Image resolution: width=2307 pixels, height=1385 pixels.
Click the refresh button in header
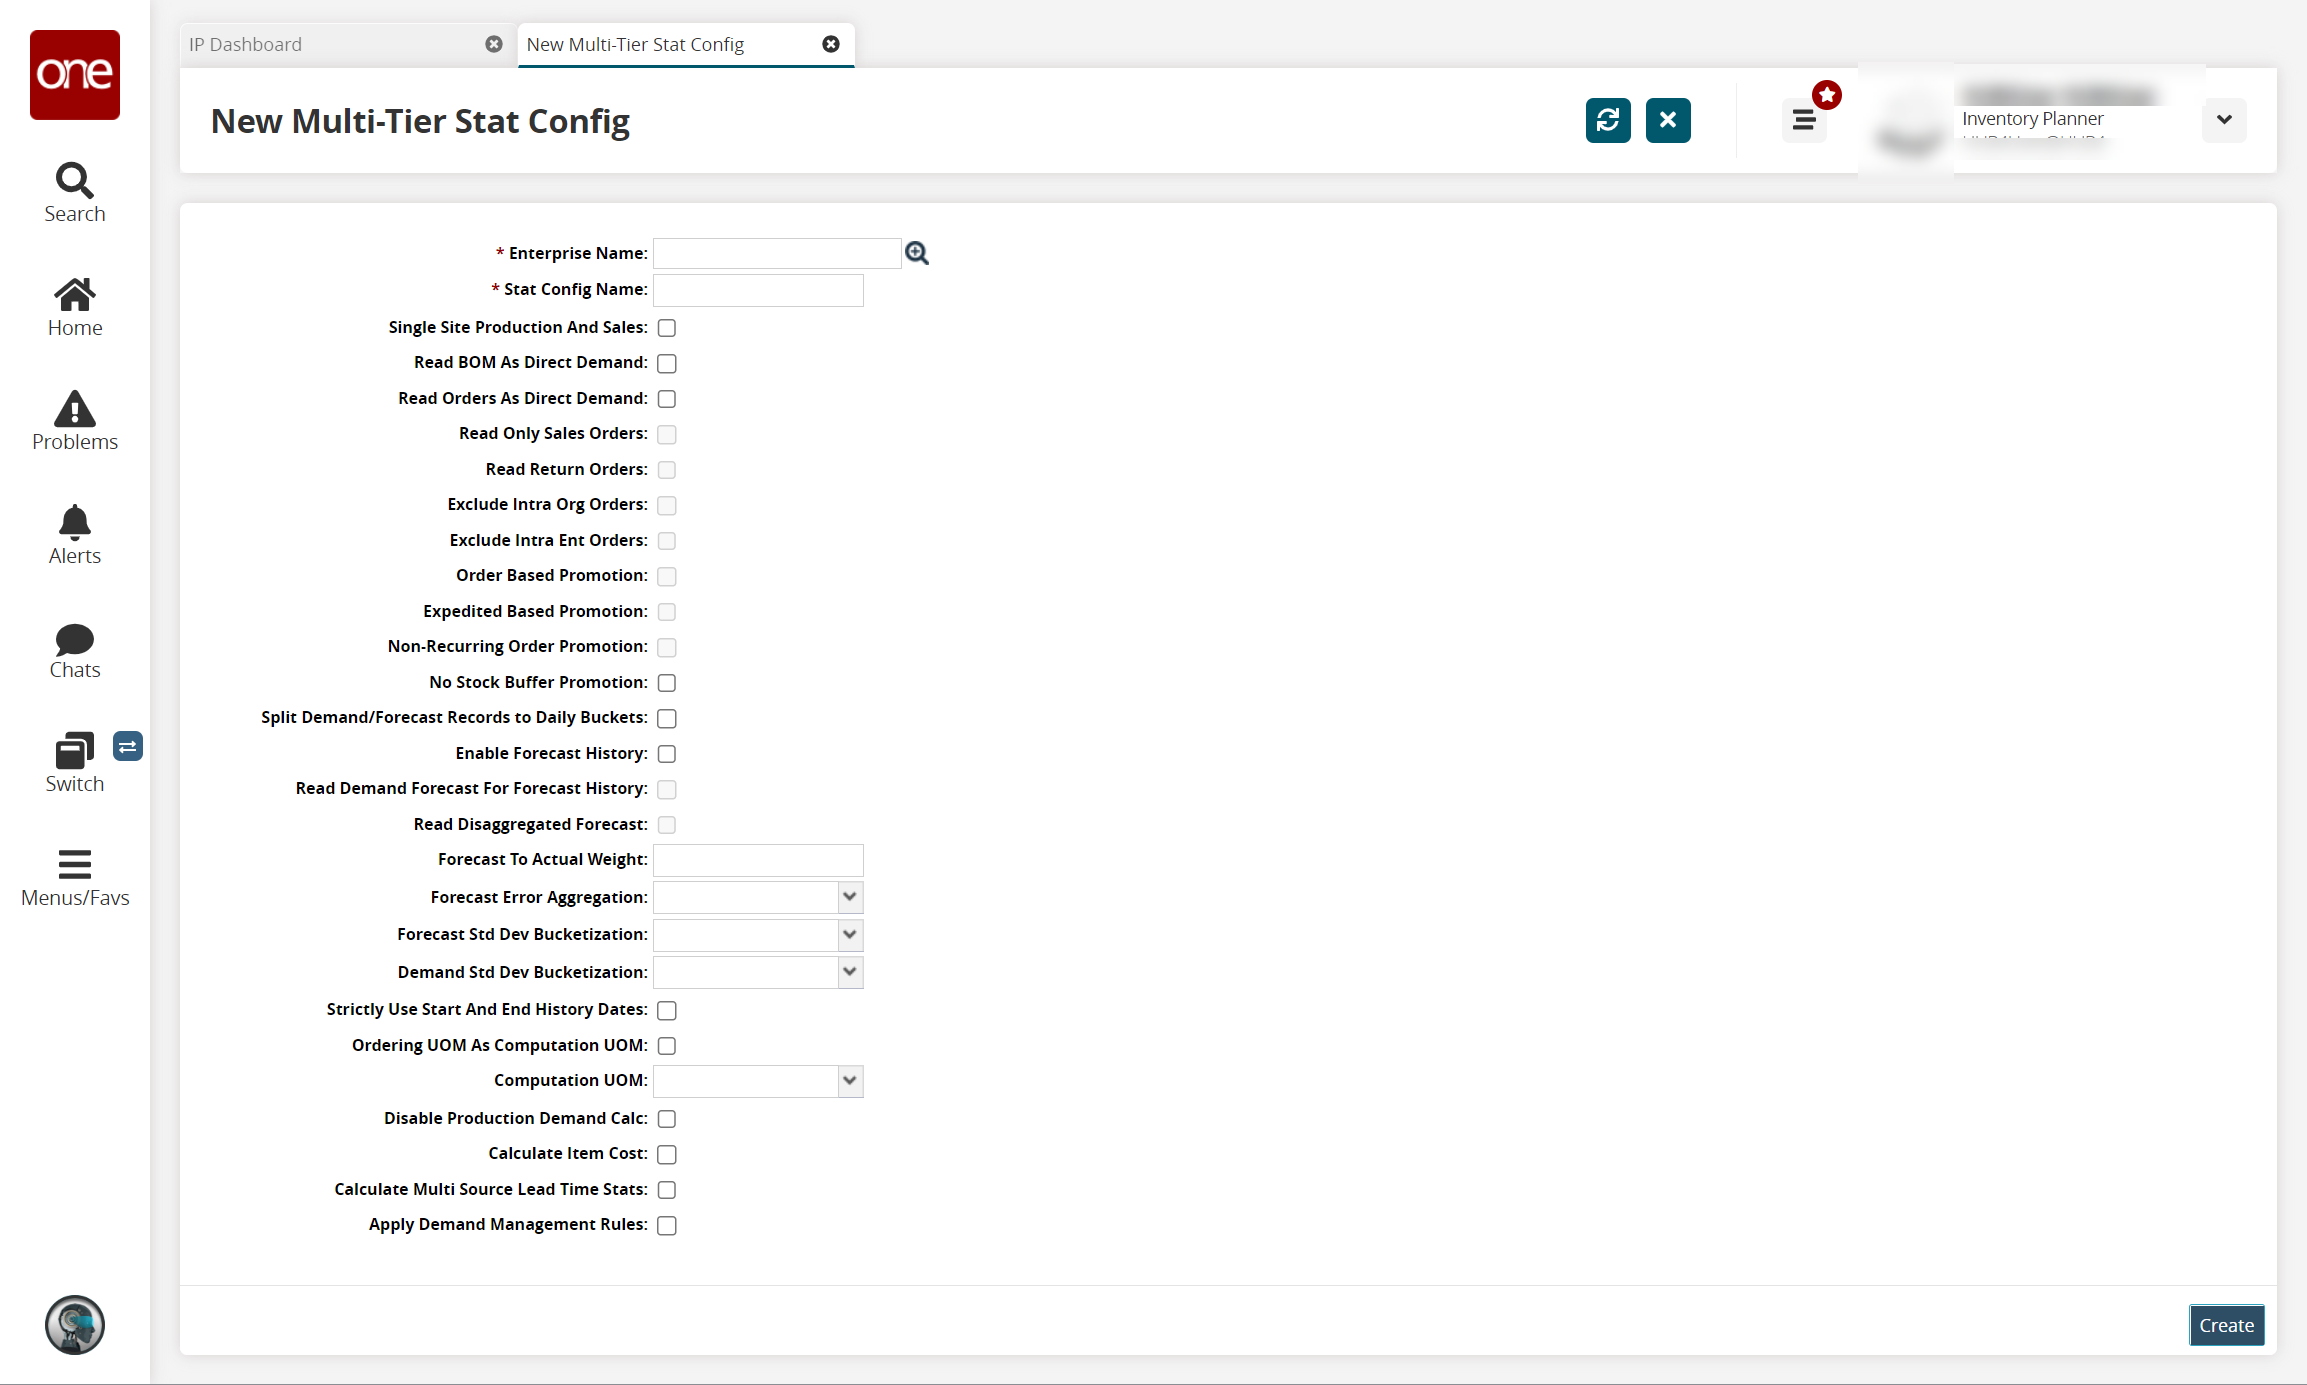[1607, 121]
